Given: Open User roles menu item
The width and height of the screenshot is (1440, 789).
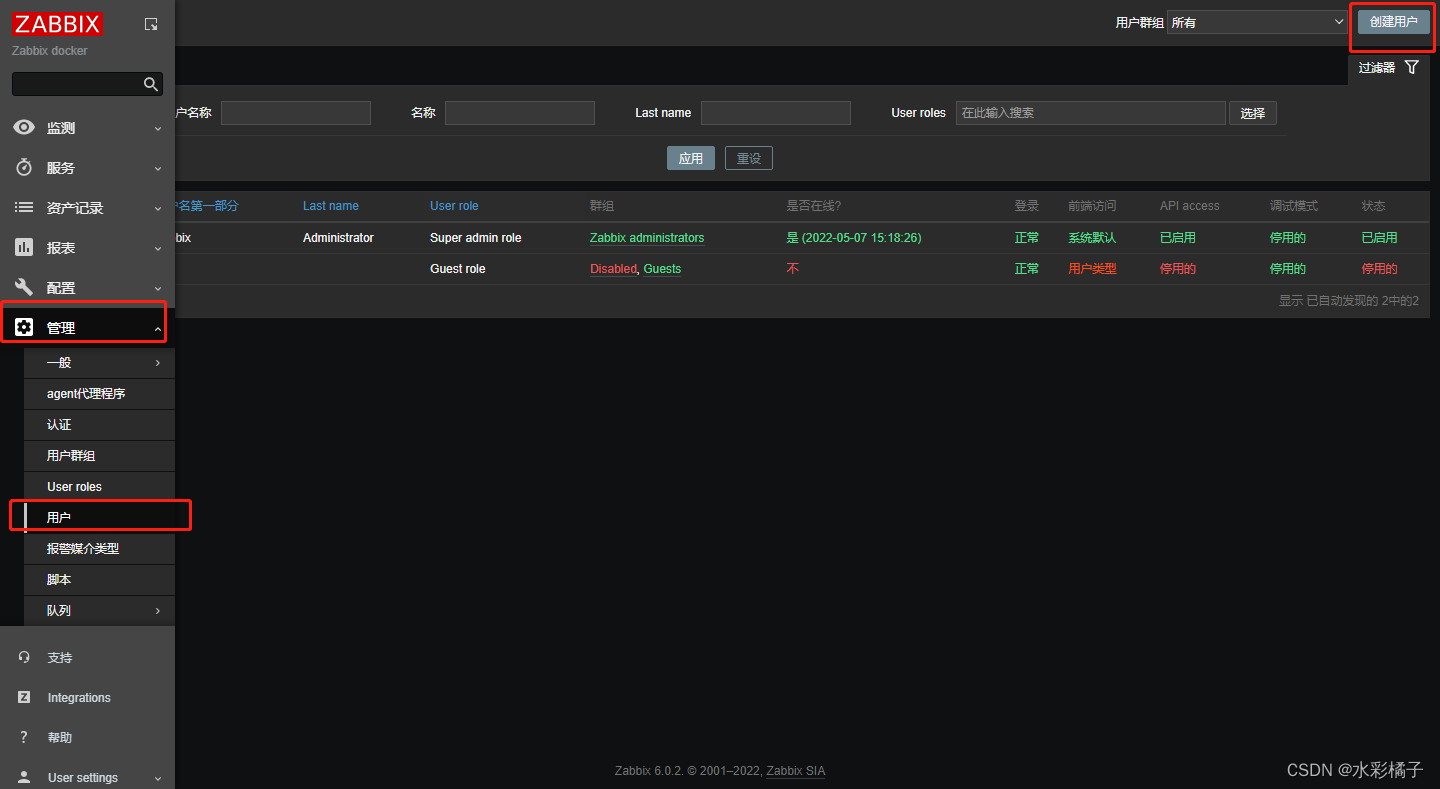Looking at the screenshot, I should pos(99,487).
